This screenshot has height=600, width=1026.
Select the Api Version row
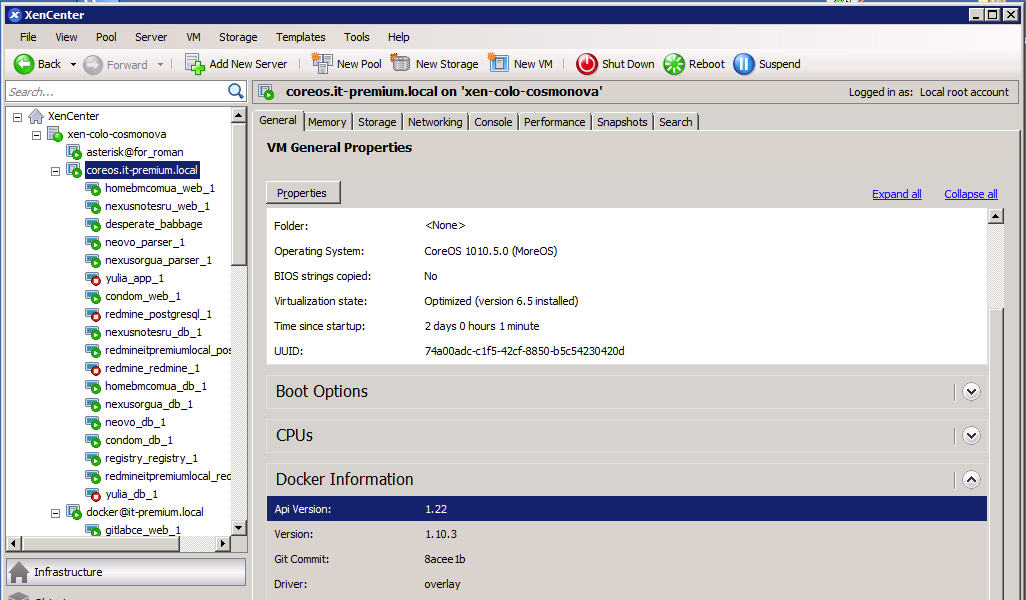click(626, 509)
